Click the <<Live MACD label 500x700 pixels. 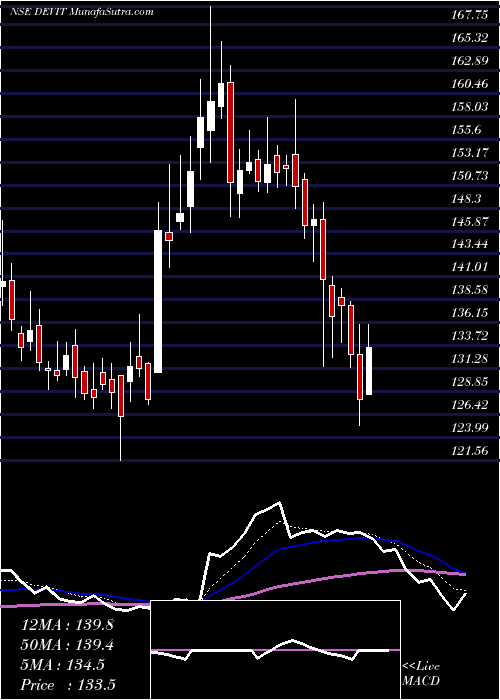[421, 674]
